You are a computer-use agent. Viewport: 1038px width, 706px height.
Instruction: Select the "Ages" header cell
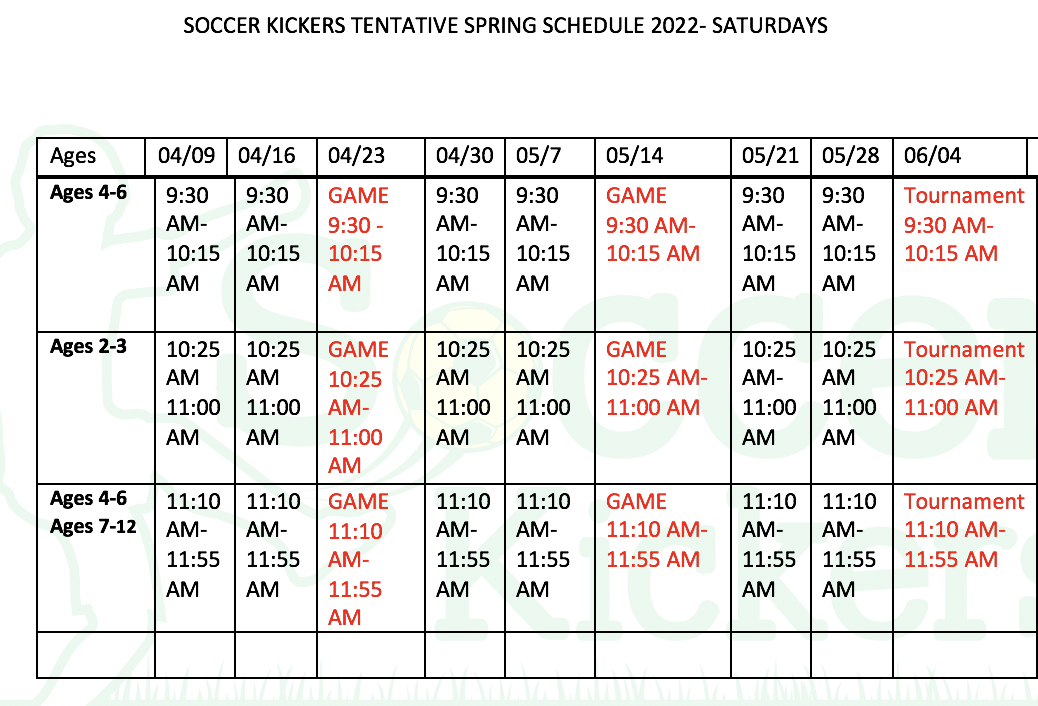pyautogui.click(x=73, y=156)
